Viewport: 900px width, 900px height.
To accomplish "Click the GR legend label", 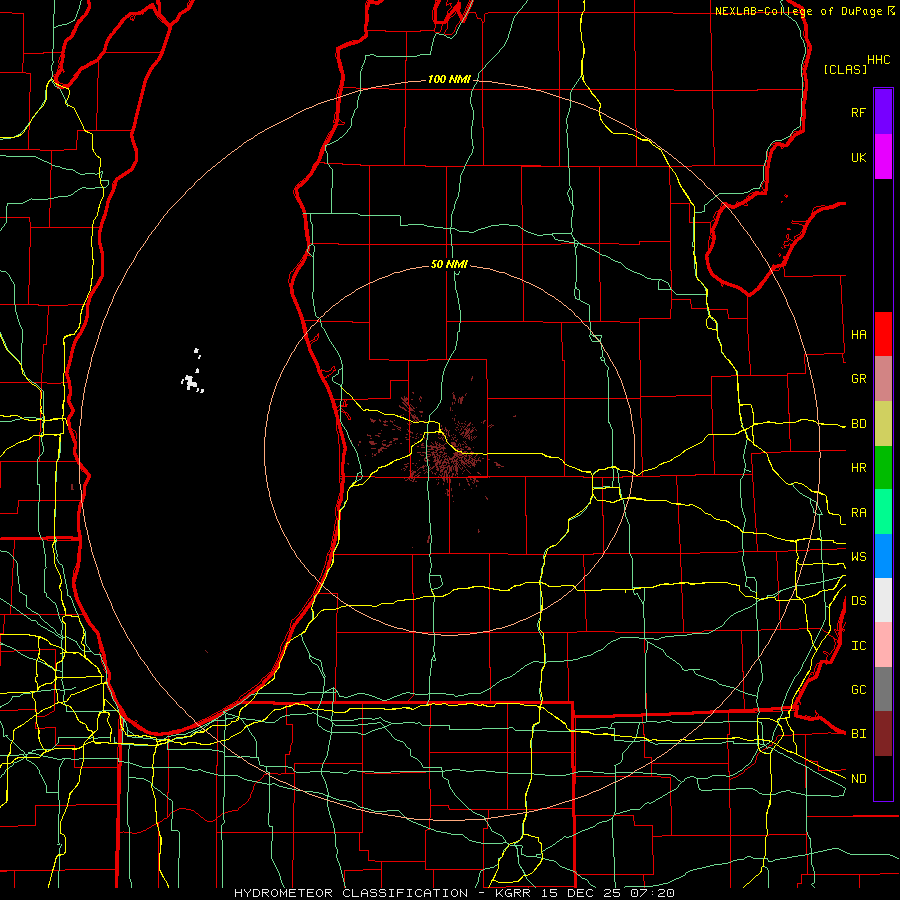I will 858,379.
